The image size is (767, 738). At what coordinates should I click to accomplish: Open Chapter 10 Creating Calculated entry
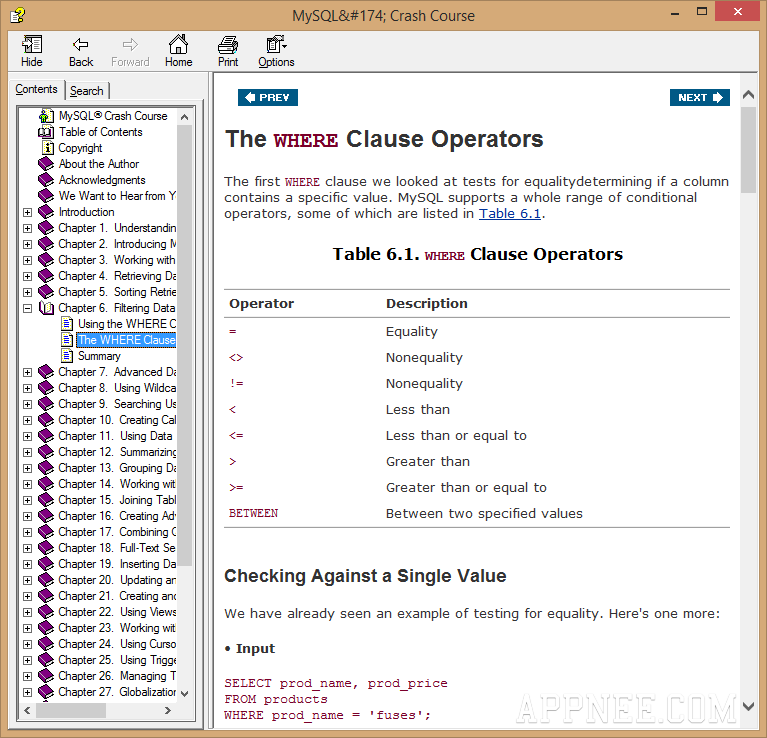[x=117, y=420]
